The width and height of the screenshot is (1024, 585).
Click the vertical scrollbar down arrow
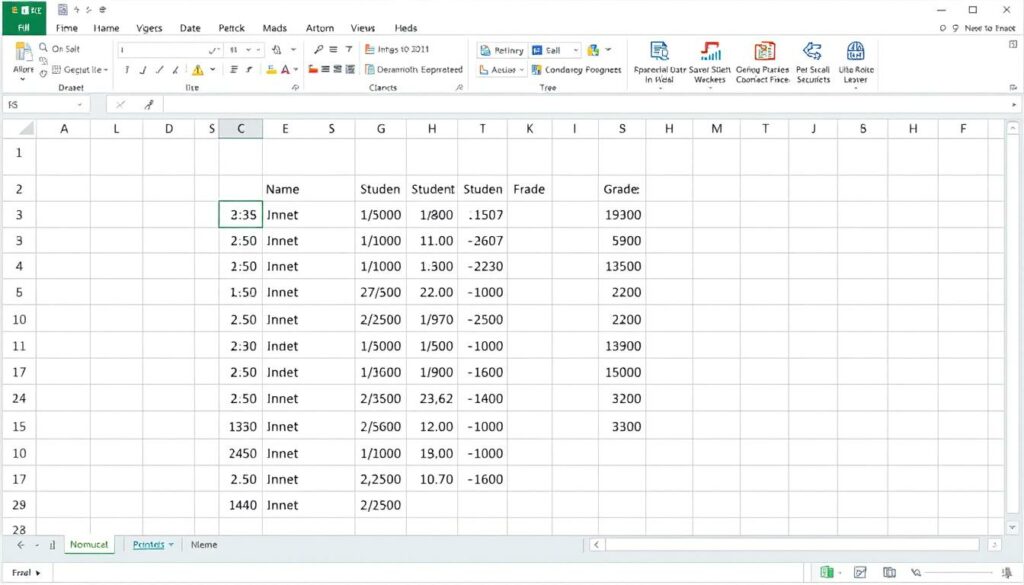(1012, 527)
